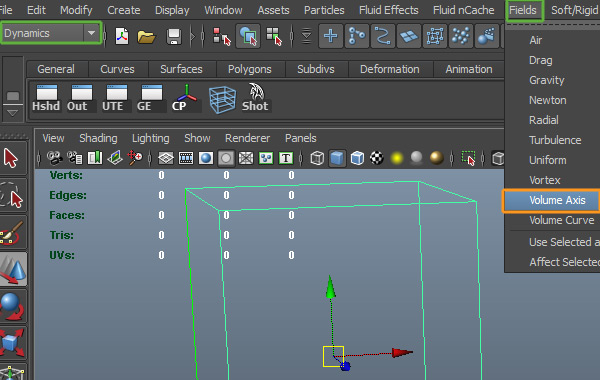Toggle the deformations selection mask icon

(434, 36)
